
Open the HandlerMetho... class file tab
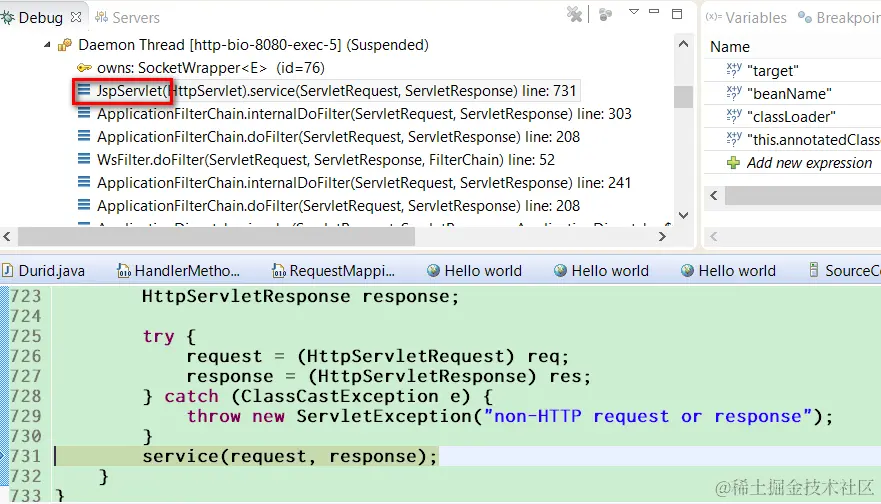click(x=178, y=271)
